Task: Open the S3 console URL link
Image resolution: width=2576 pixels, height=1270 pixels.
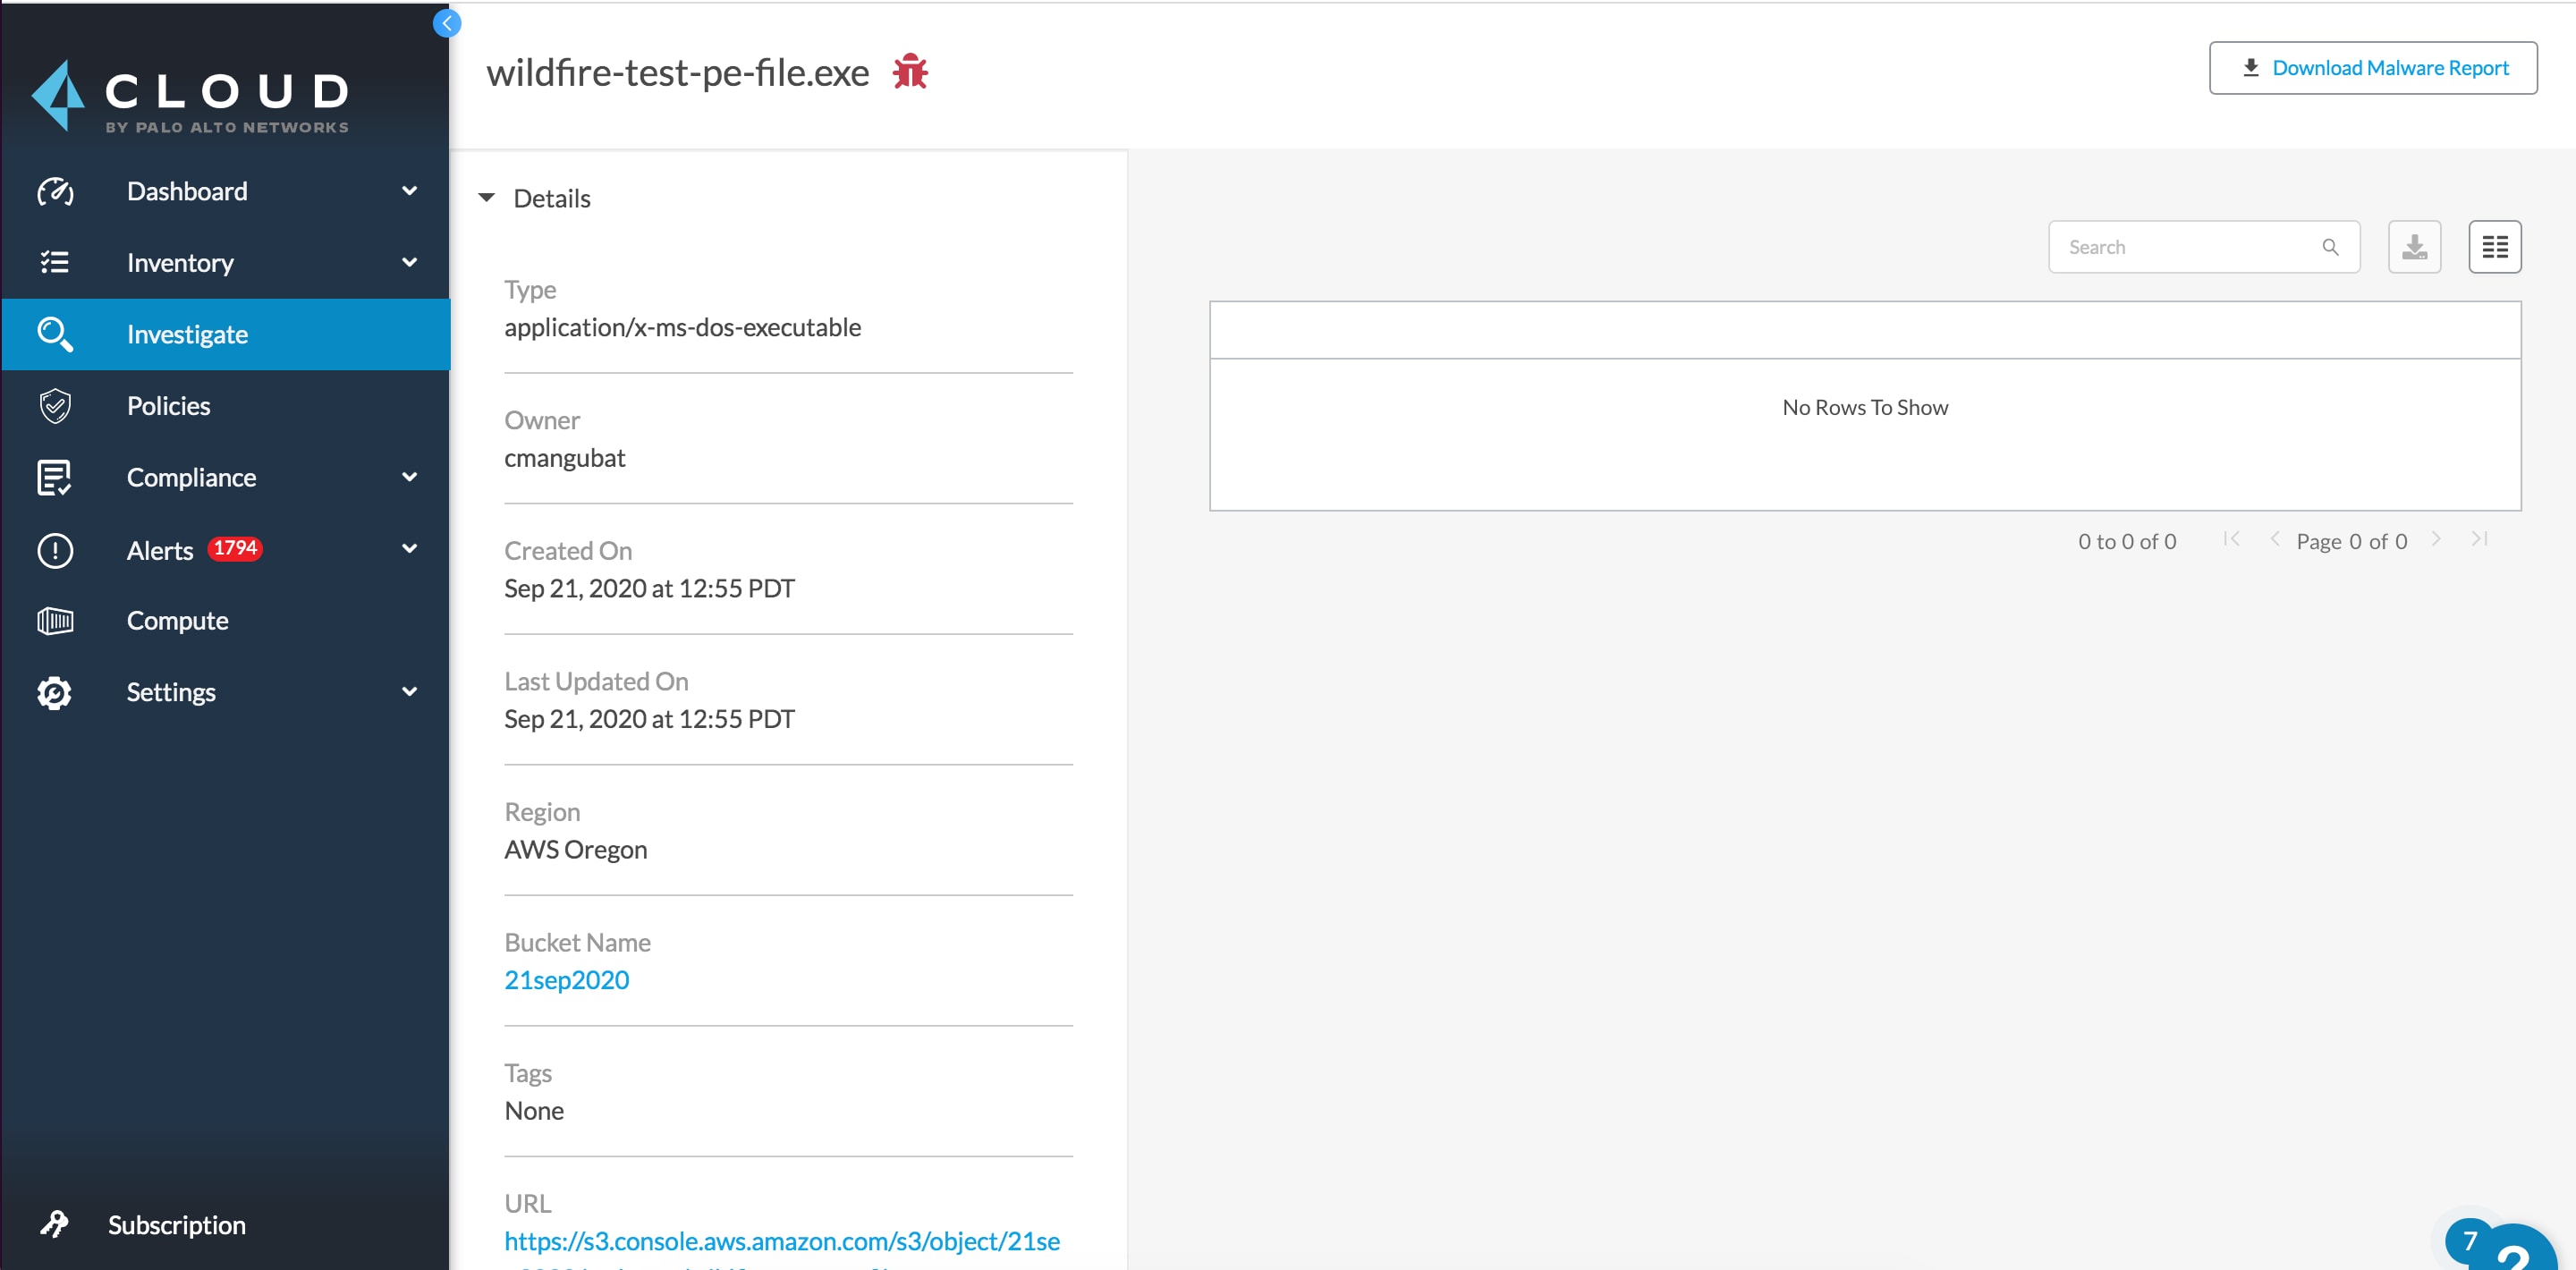Action: pyautogui.click(x=781, y=1241)
